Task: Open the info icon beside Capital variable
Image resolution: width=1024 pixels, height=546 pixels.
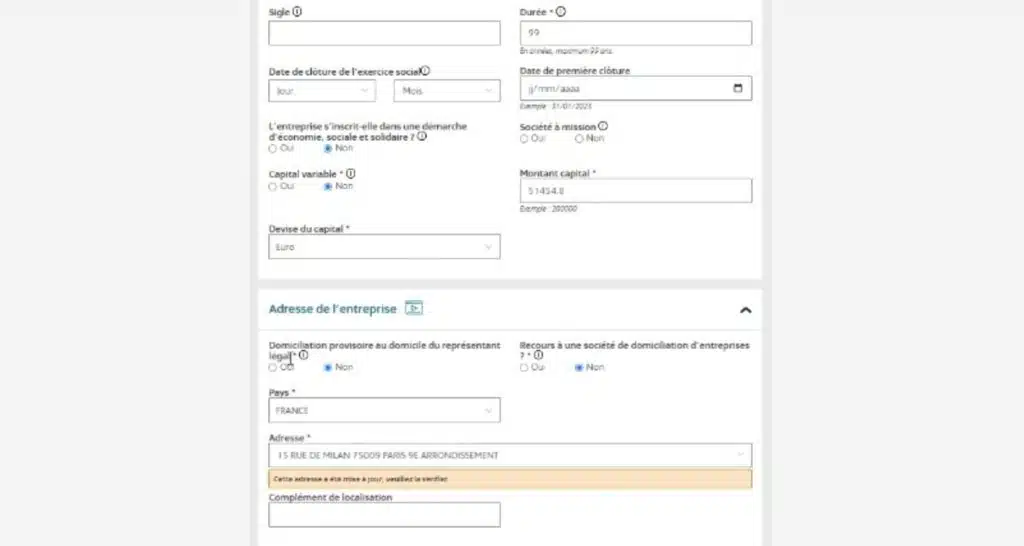Action: click(350, 173)
